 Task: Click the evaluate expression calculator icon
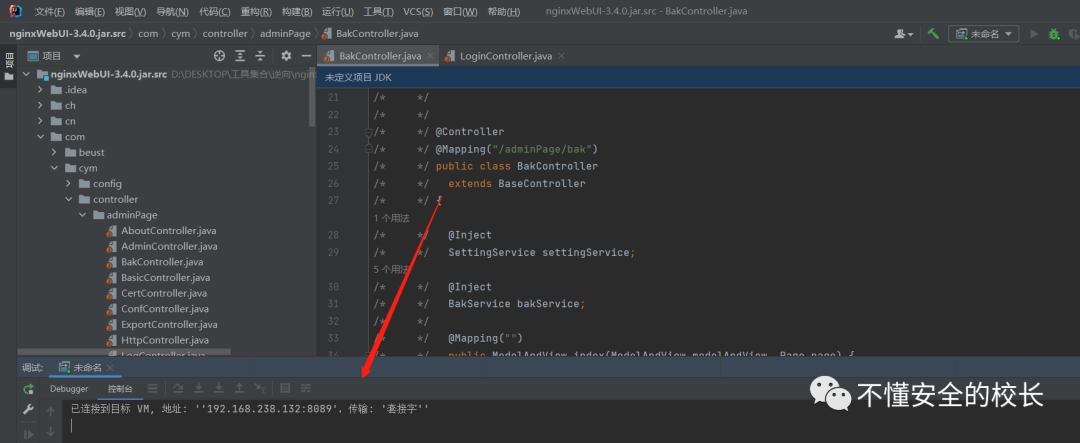285,389
